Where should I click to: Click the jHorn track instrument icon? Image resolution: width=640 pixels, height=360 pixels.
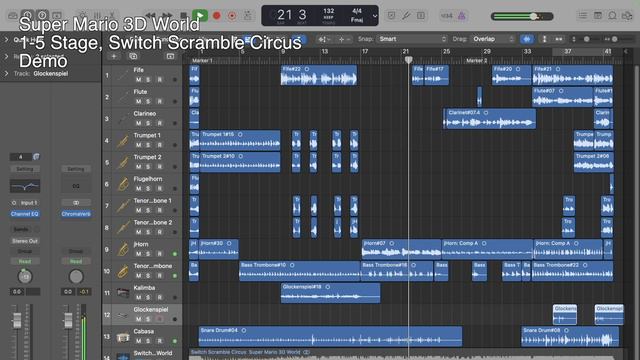click(x=123, y=249)
